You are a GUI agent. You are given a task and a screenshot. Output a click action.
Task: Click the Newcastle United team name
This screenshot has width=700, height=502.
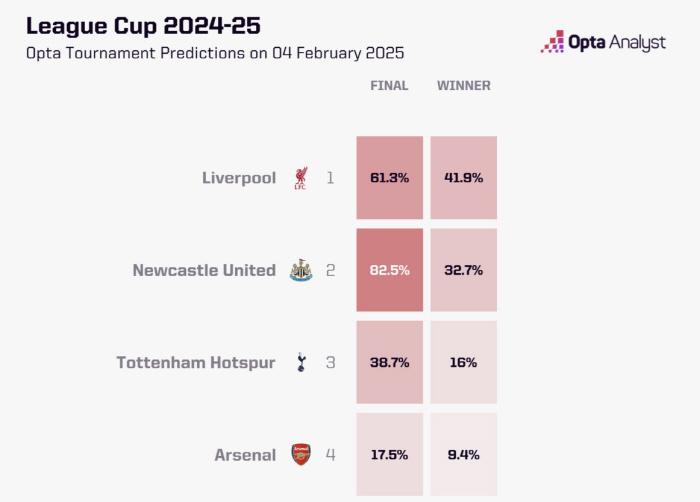[x=204, y=270]
